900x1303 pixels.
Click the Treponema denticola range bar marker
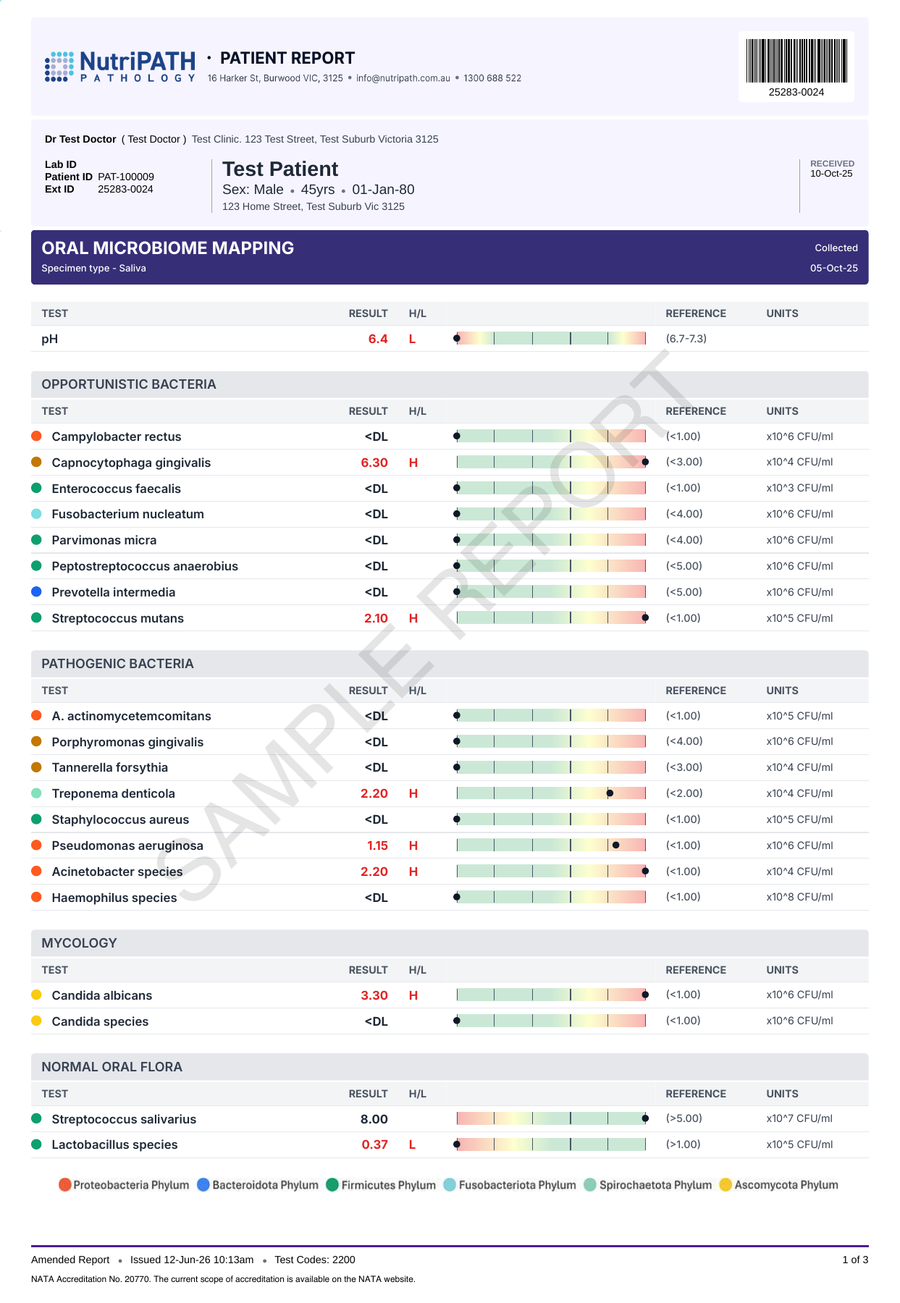(x=610, y=793)
